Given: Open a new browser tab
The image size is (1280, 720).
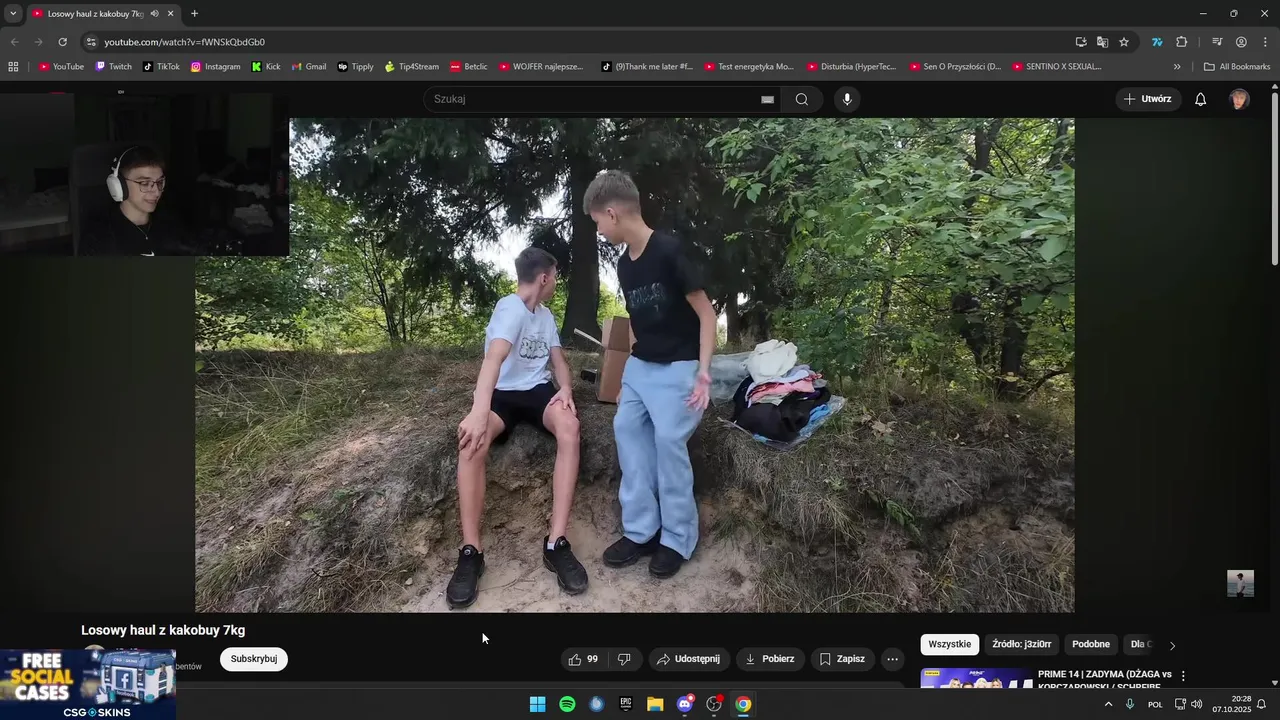Looking at the screenshot, I should [194, 14].
